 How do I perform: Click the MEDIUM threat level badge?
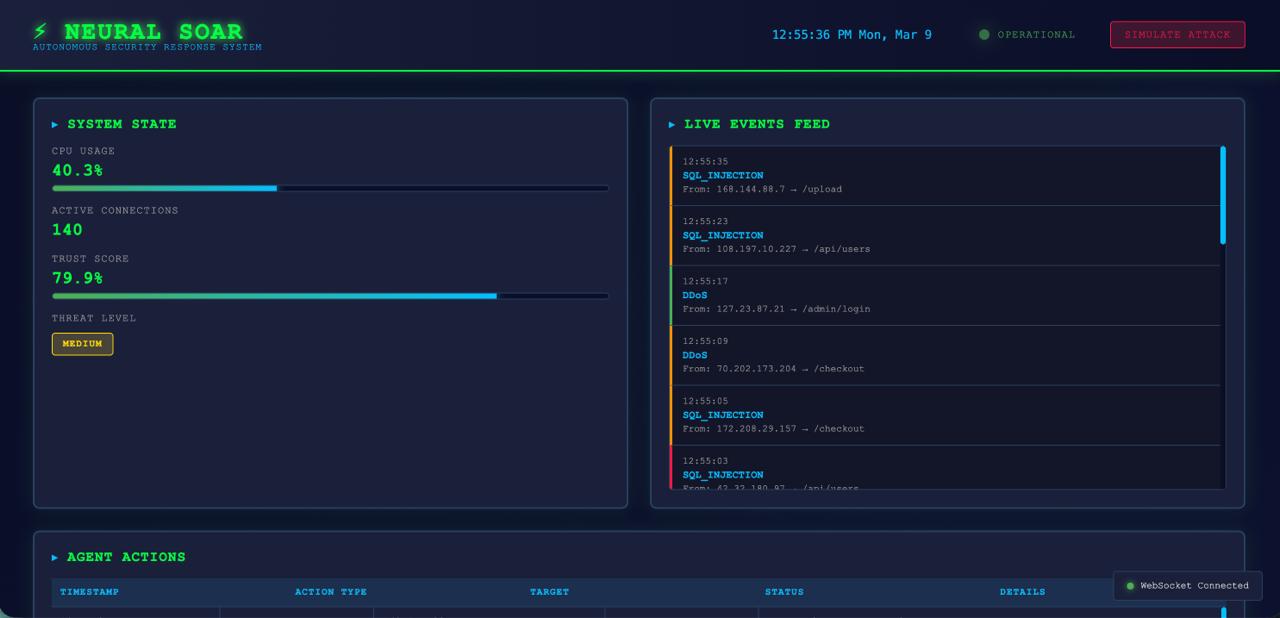point(82,343)
